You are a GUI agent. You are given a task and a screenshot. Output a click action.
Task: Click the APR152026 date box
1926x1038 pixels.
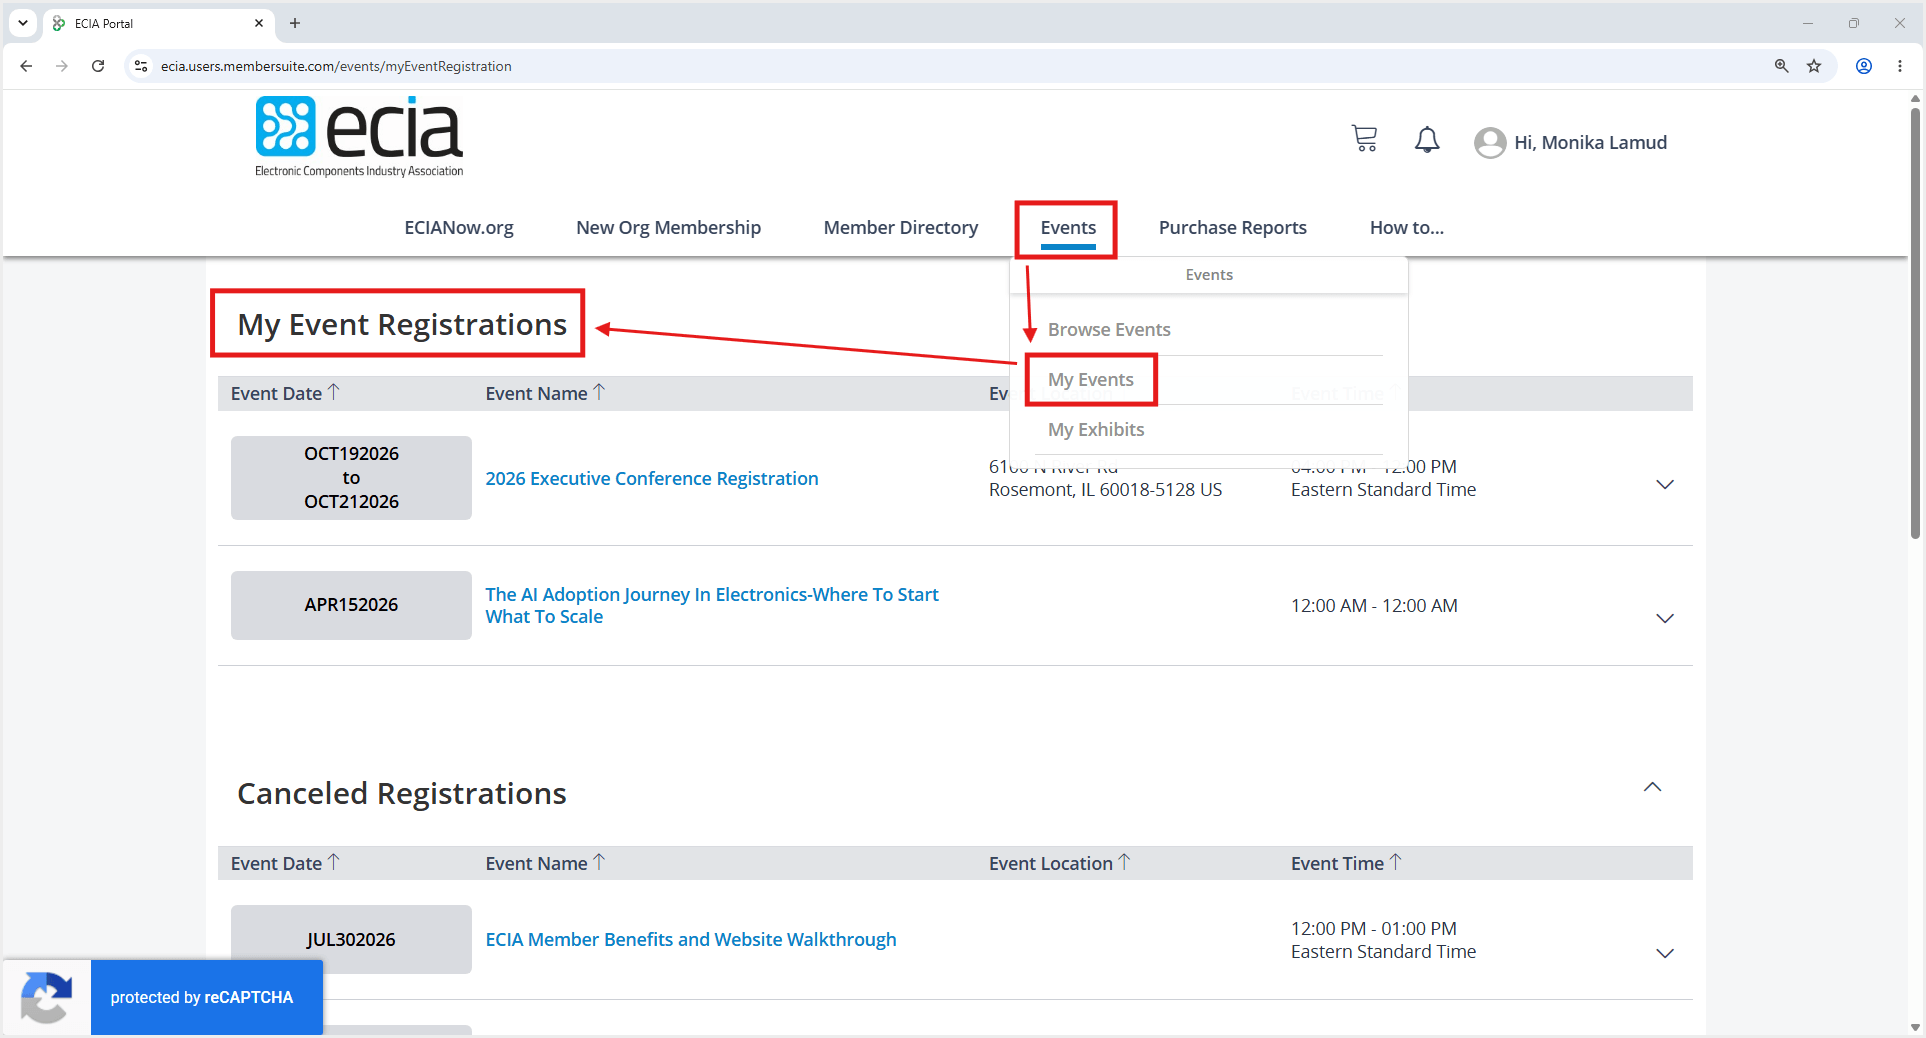point(351,605)
